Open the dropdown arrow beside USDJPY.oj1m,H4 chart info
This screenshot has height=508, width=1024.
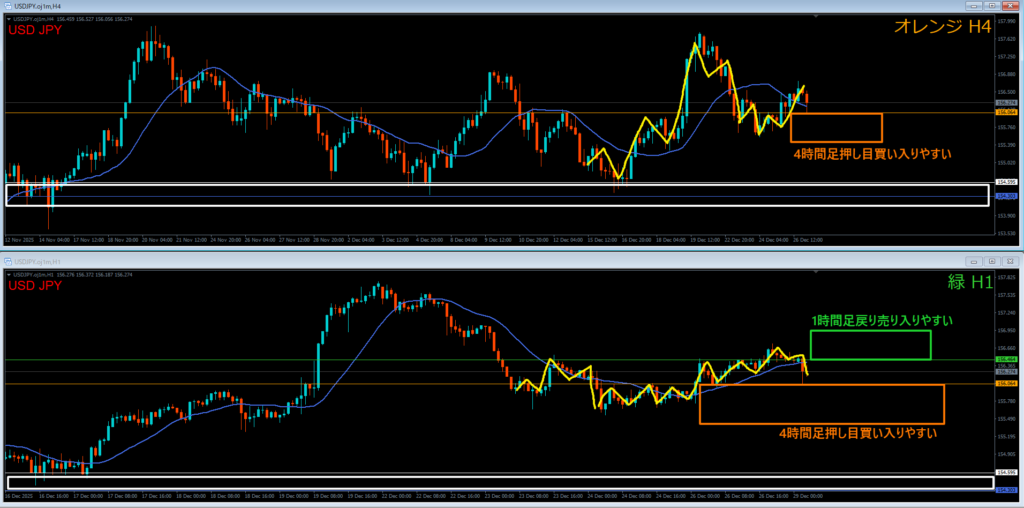pos(9,17)
